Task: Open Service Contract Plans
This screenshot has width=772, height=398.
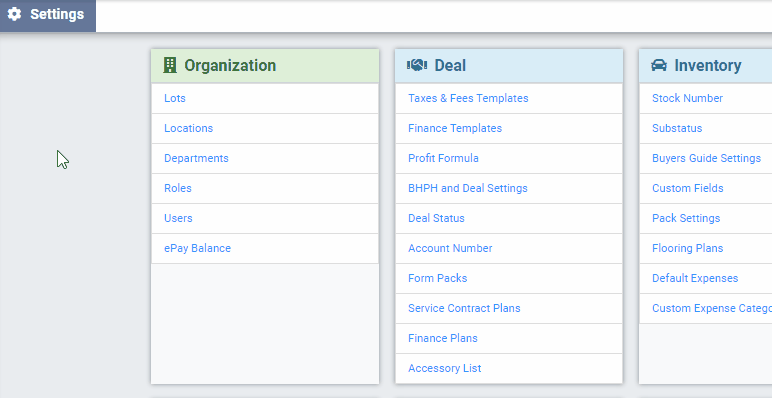Action: (464, 308)
